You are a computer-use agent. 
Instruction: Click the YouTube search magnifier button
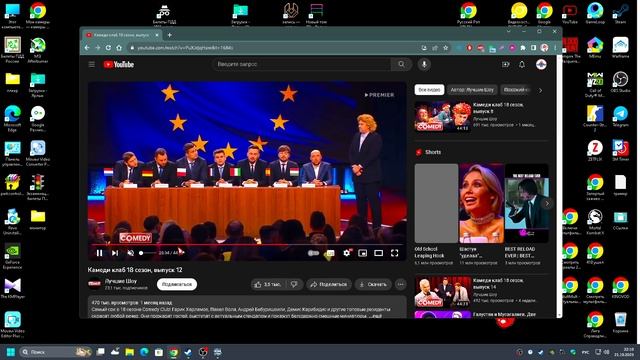pyautogui.click(x=401, y=64)
